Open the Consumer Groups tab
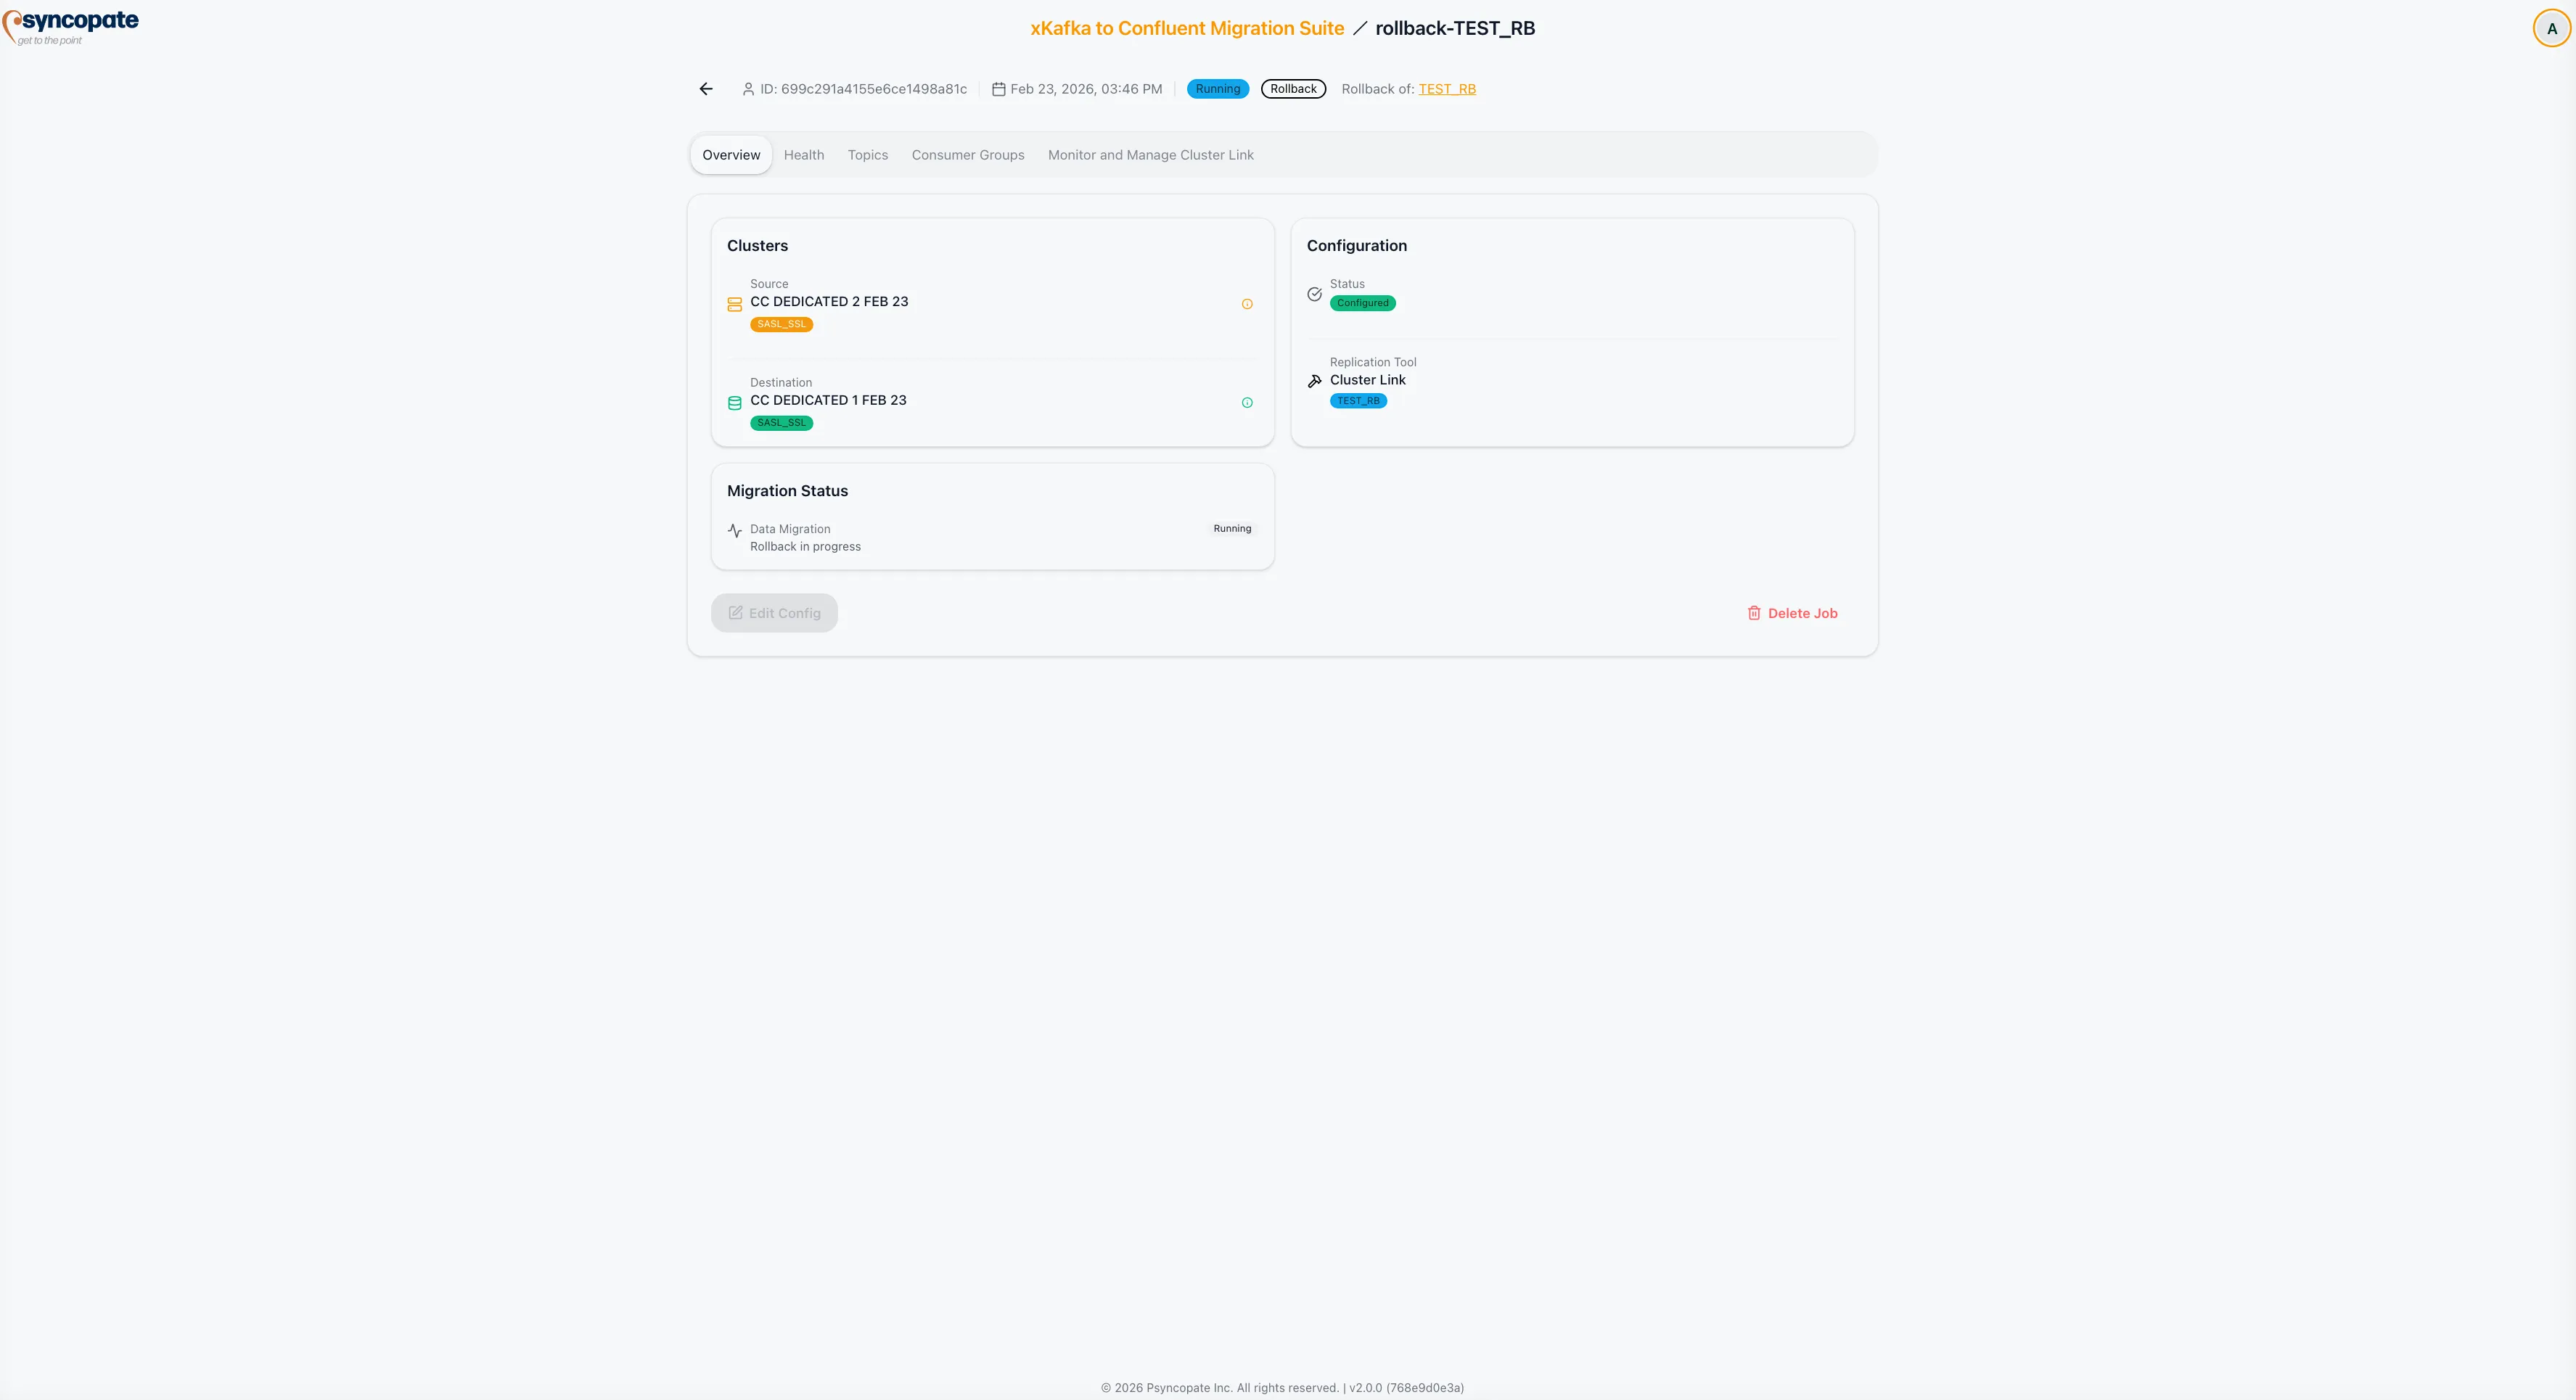The height and width of the screenshot is (1400, 2576). (967, 154)
